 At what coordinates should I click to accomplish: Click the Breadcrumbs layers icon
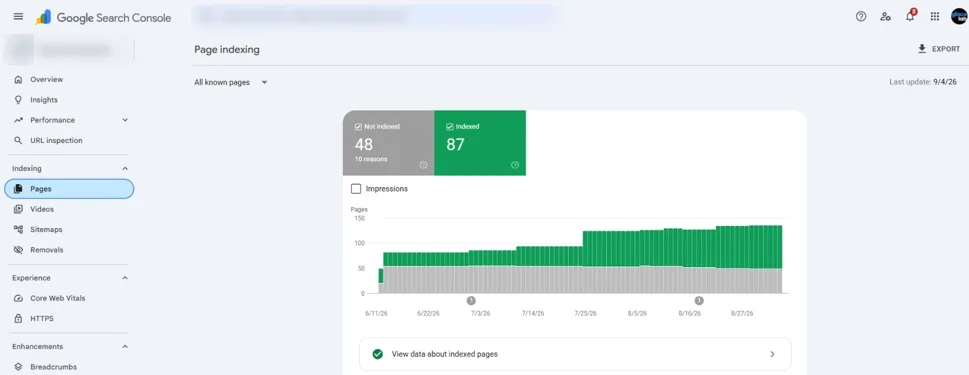click(18, 367)
